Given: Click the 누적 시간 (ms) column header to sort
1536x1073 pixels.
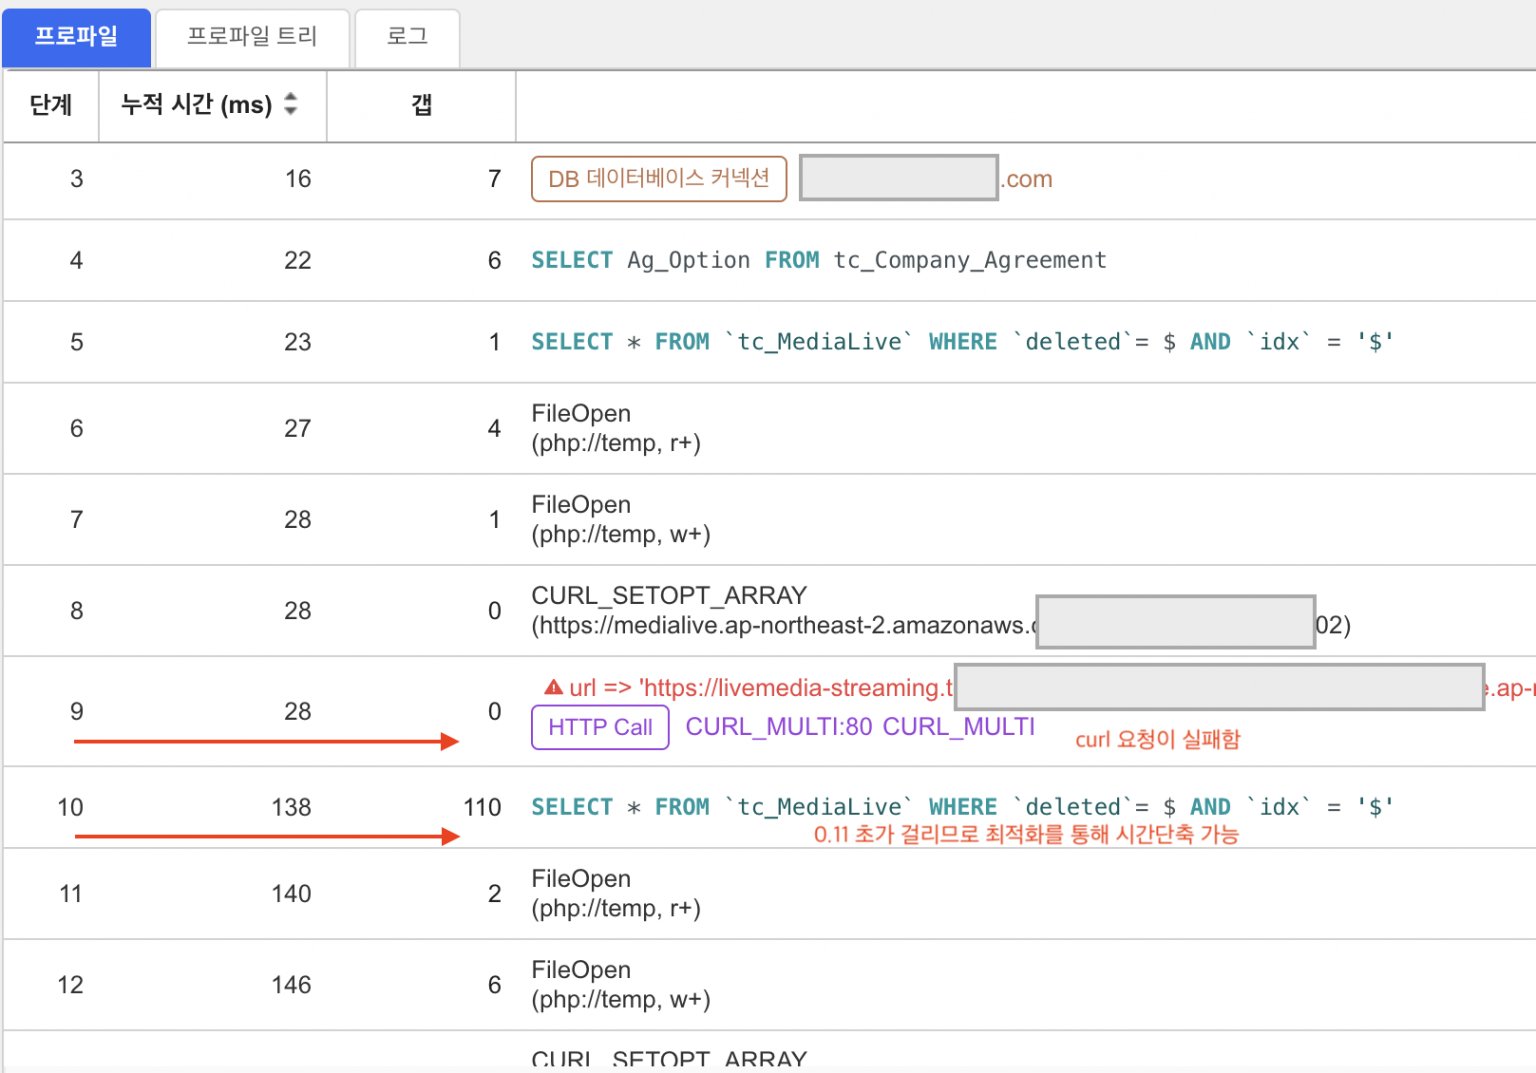Looking at the screenshot, I should pyautogui.click(x=194, y=105).
